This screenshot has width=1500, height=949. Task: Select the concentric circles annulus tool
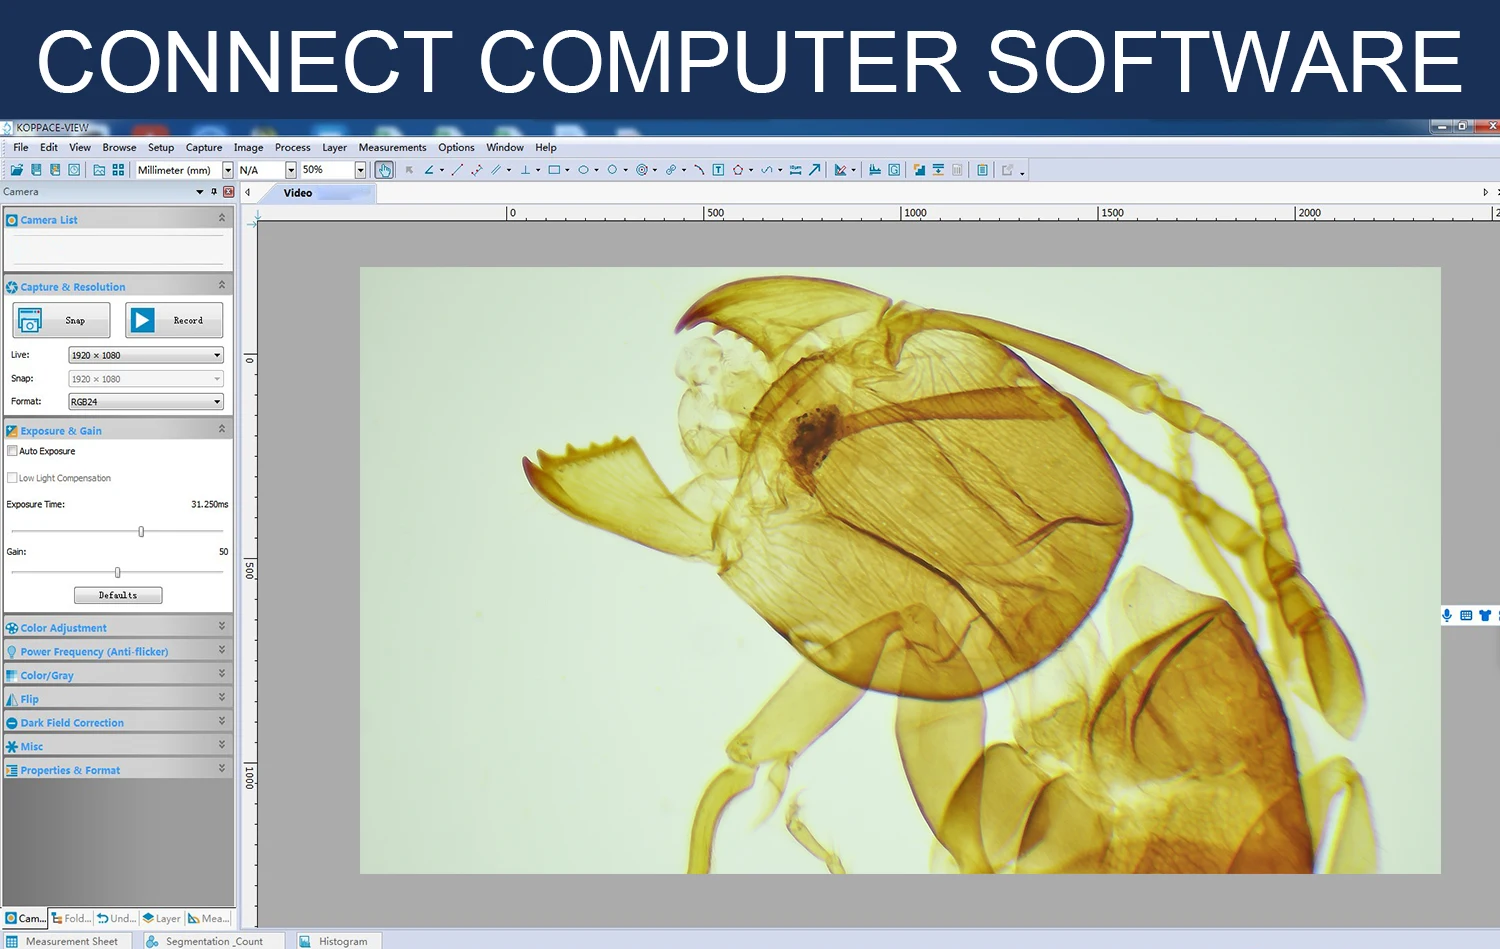tap(642, 170)
